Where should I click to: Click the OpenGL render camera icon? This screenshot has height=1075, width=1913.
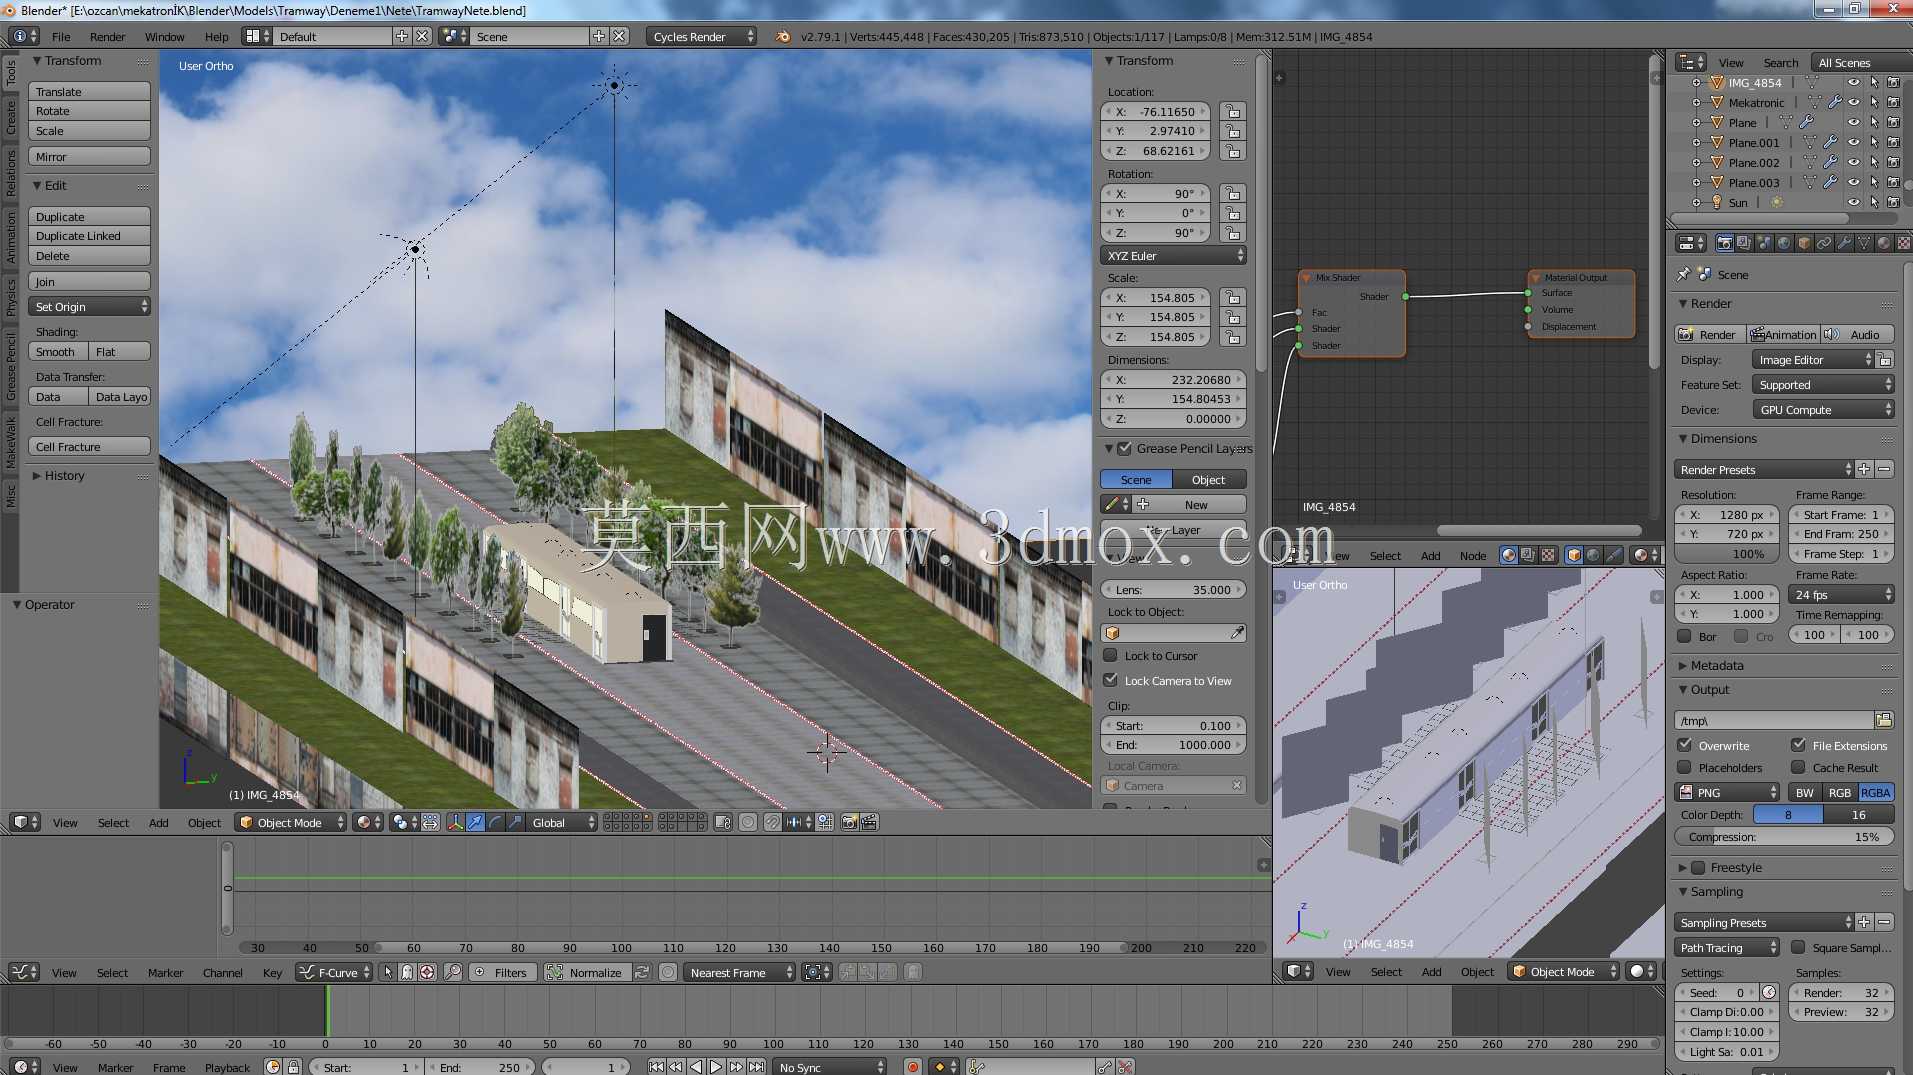coord(849,822)
